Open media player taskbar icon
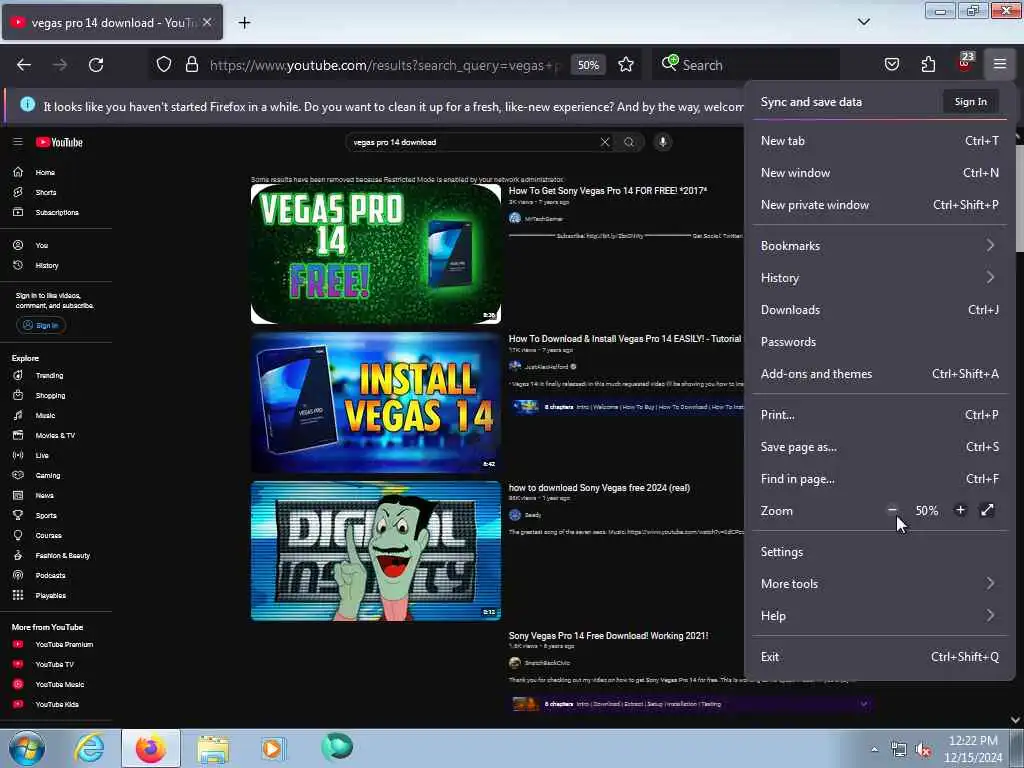 tap(272, 748)
